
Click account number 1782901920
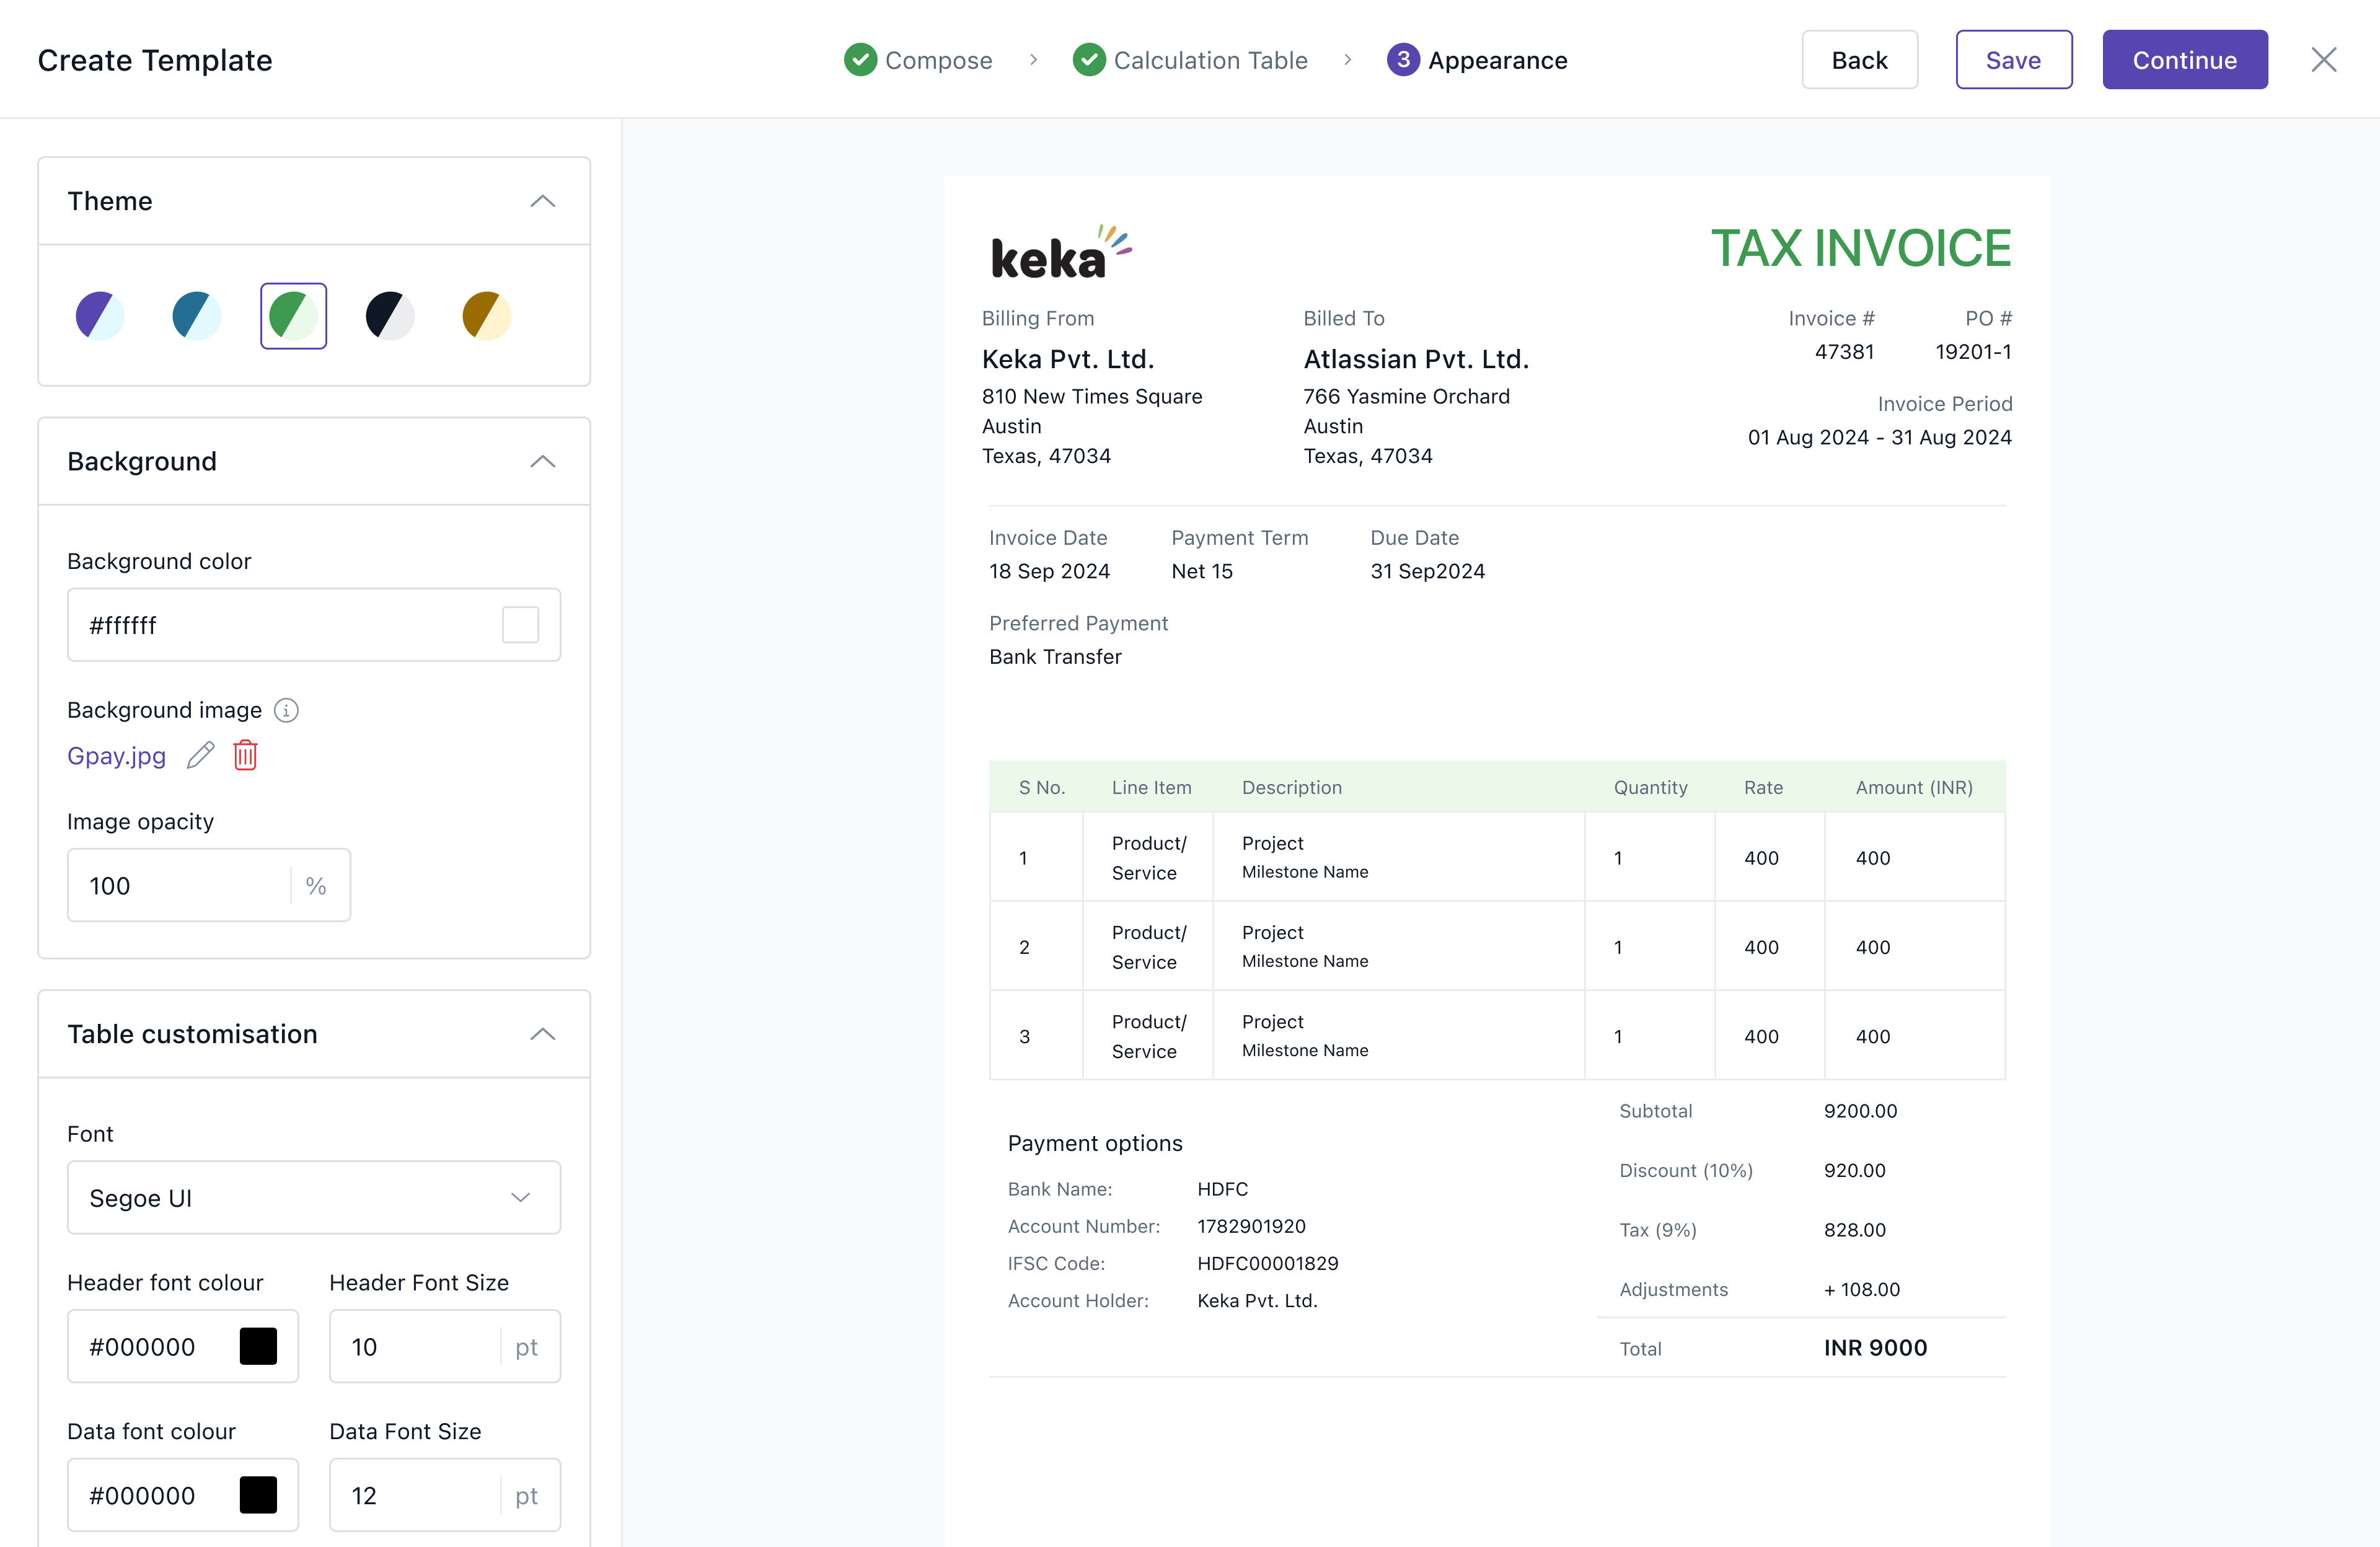(1251, 1226)
